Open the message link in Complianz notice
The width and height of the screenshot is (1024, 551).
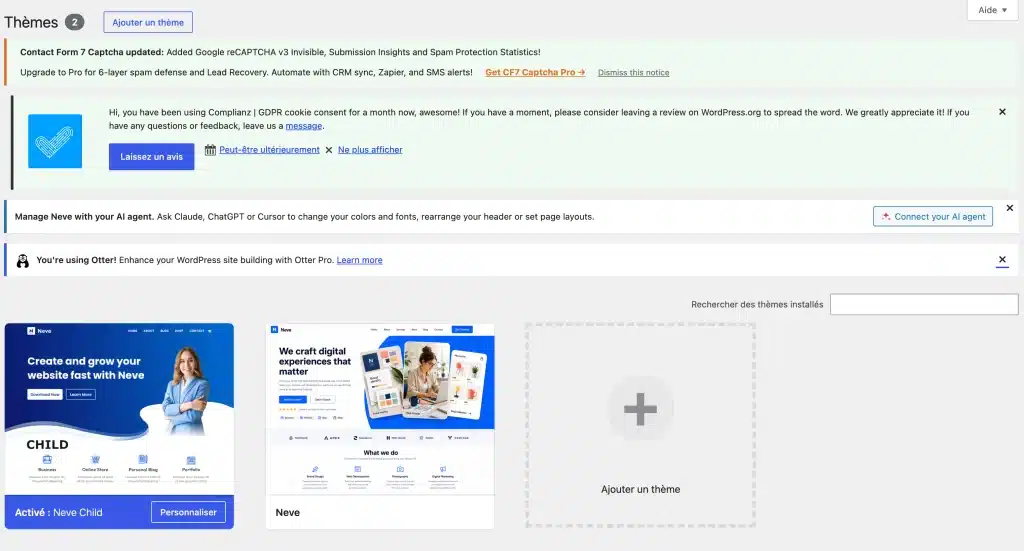[304, 126]
